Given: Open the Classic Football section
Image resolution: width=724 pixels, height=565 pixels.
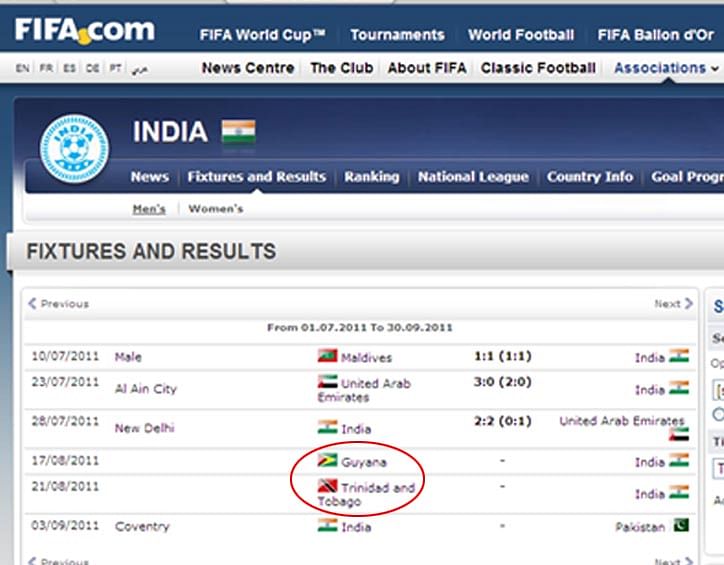Looking at the screenshot, I should (x=538, y=68).
